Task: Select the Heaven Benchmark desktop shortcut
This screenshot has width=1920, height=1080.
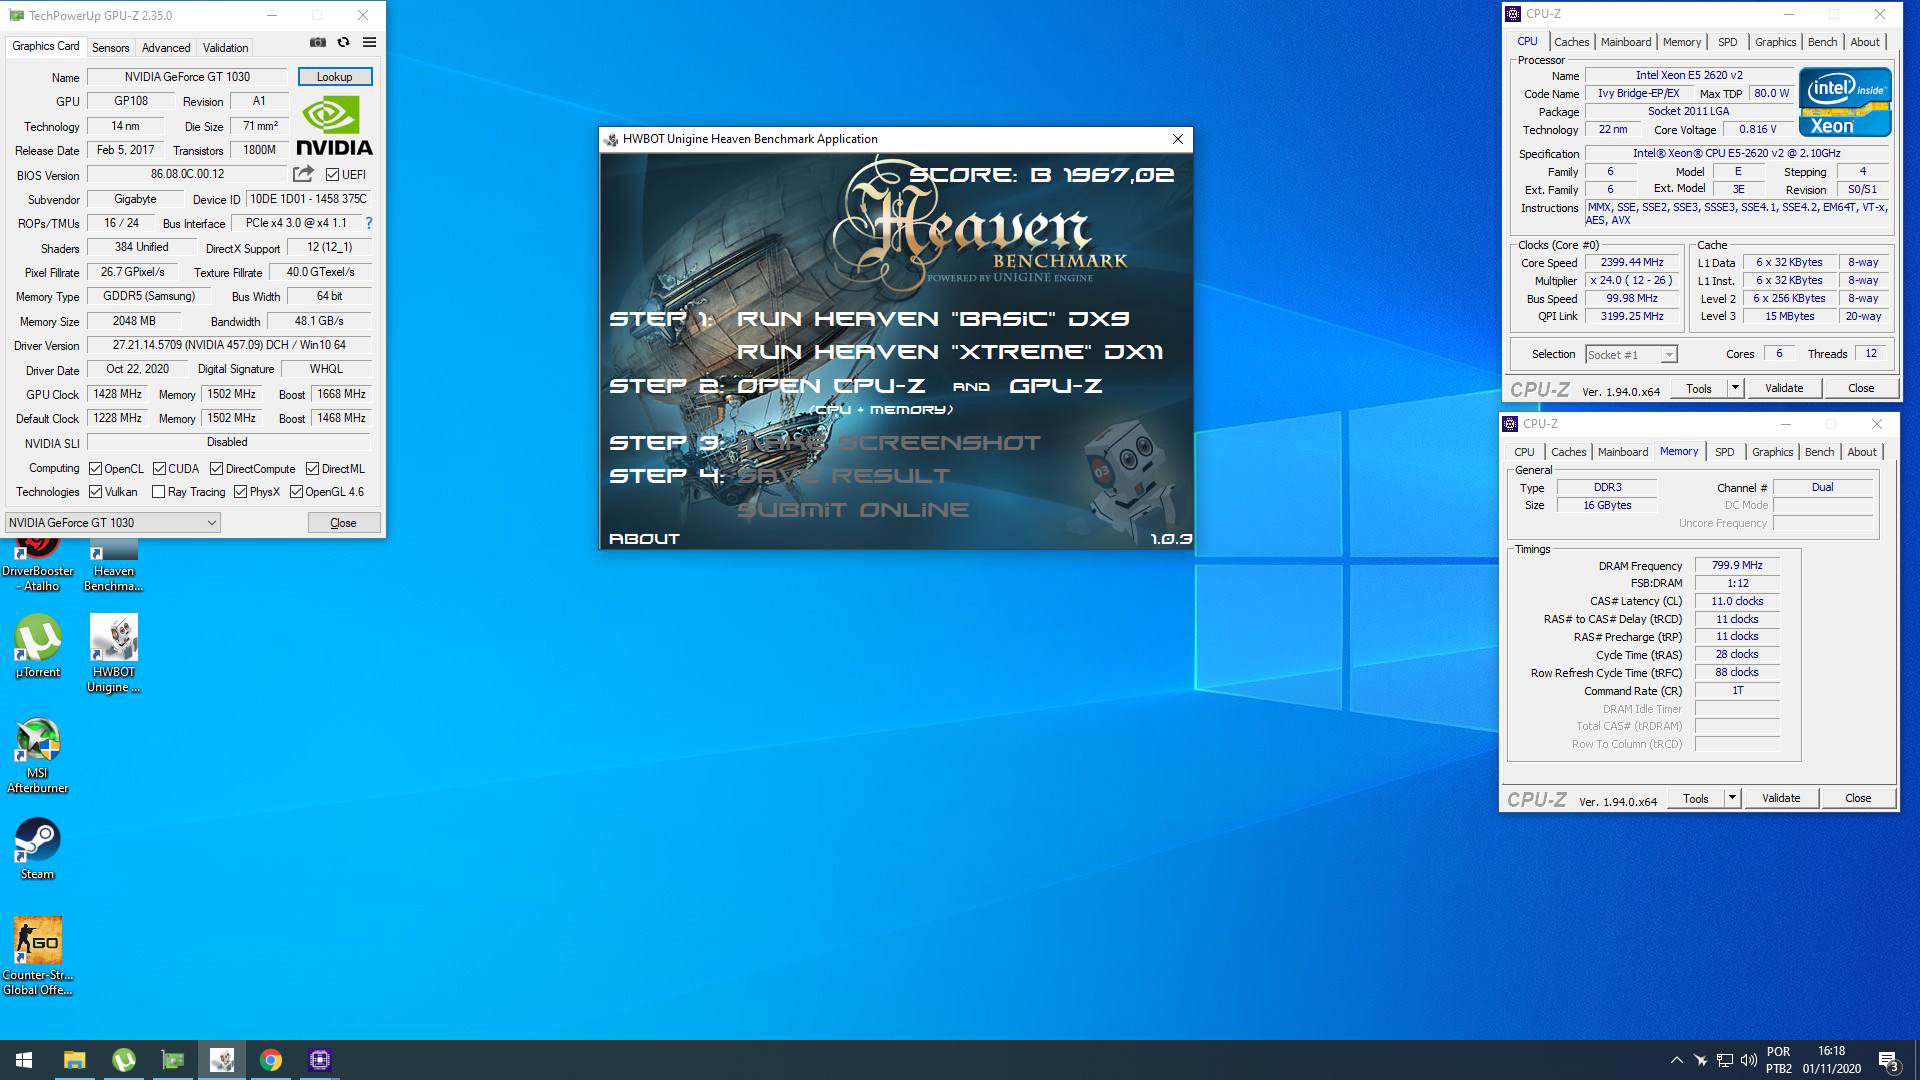Action: click(x=113, y=565)
